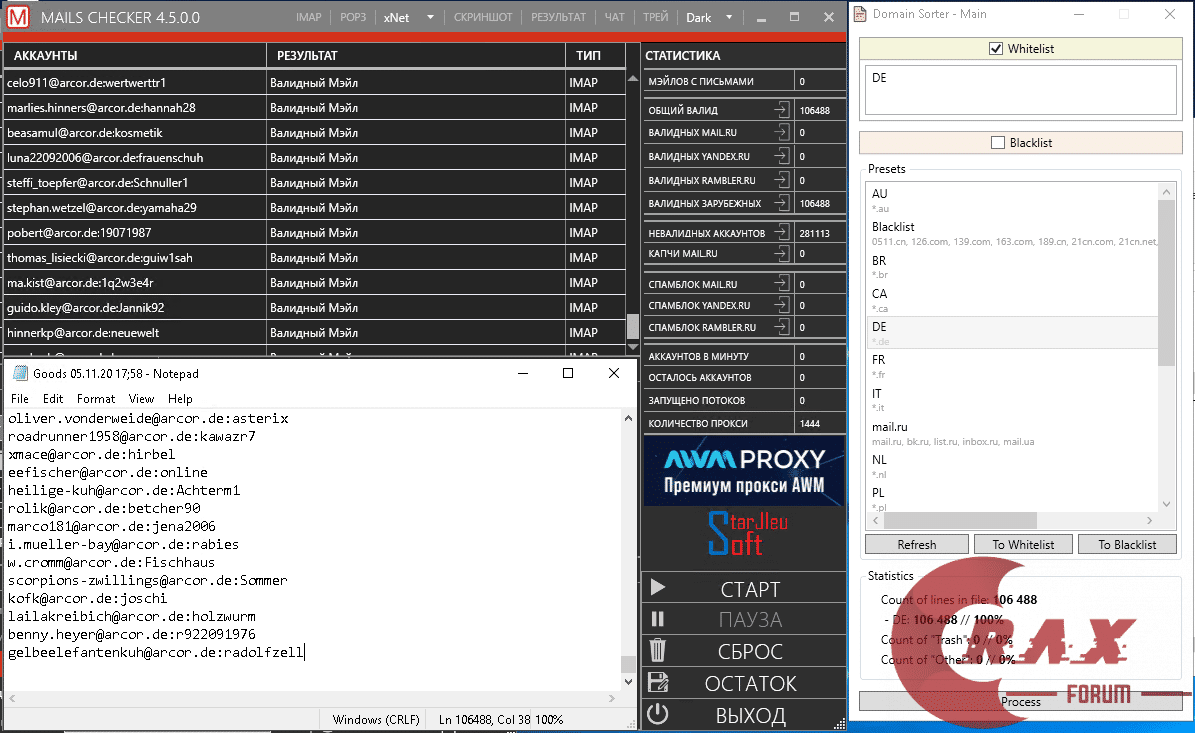Open Notepad File menu
The image size is (1195, 733).
click(x=20, y=399)
